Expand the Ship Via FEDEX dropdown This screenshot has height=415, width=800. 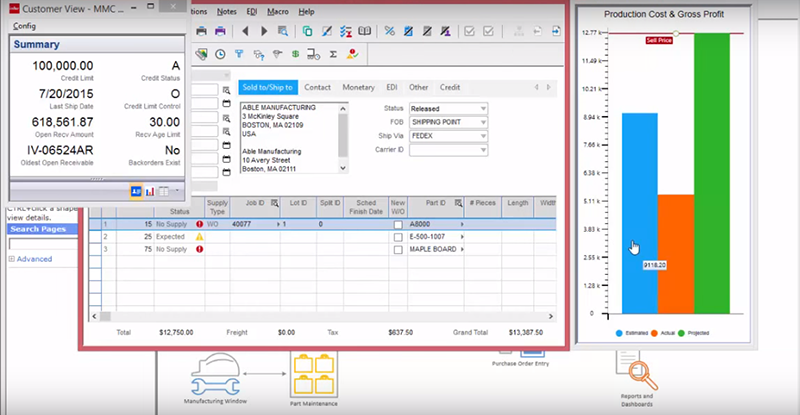[483, 136]
